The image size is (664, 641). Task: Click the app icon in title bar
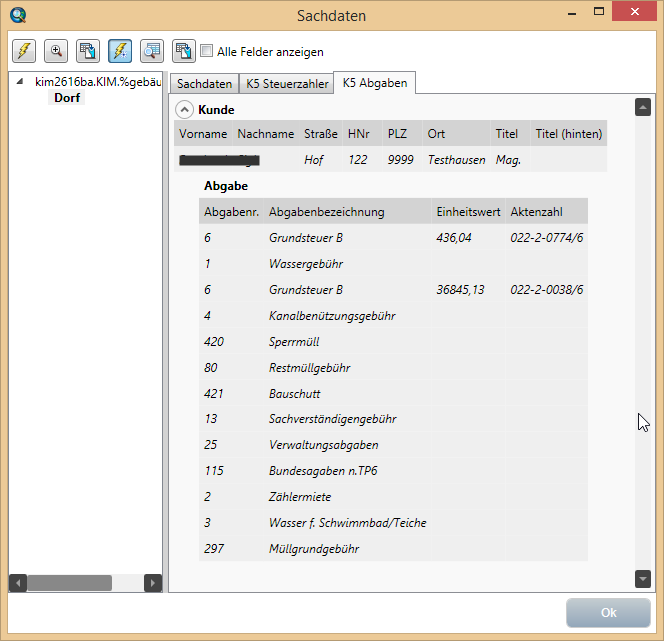click(x=17, y=15)
